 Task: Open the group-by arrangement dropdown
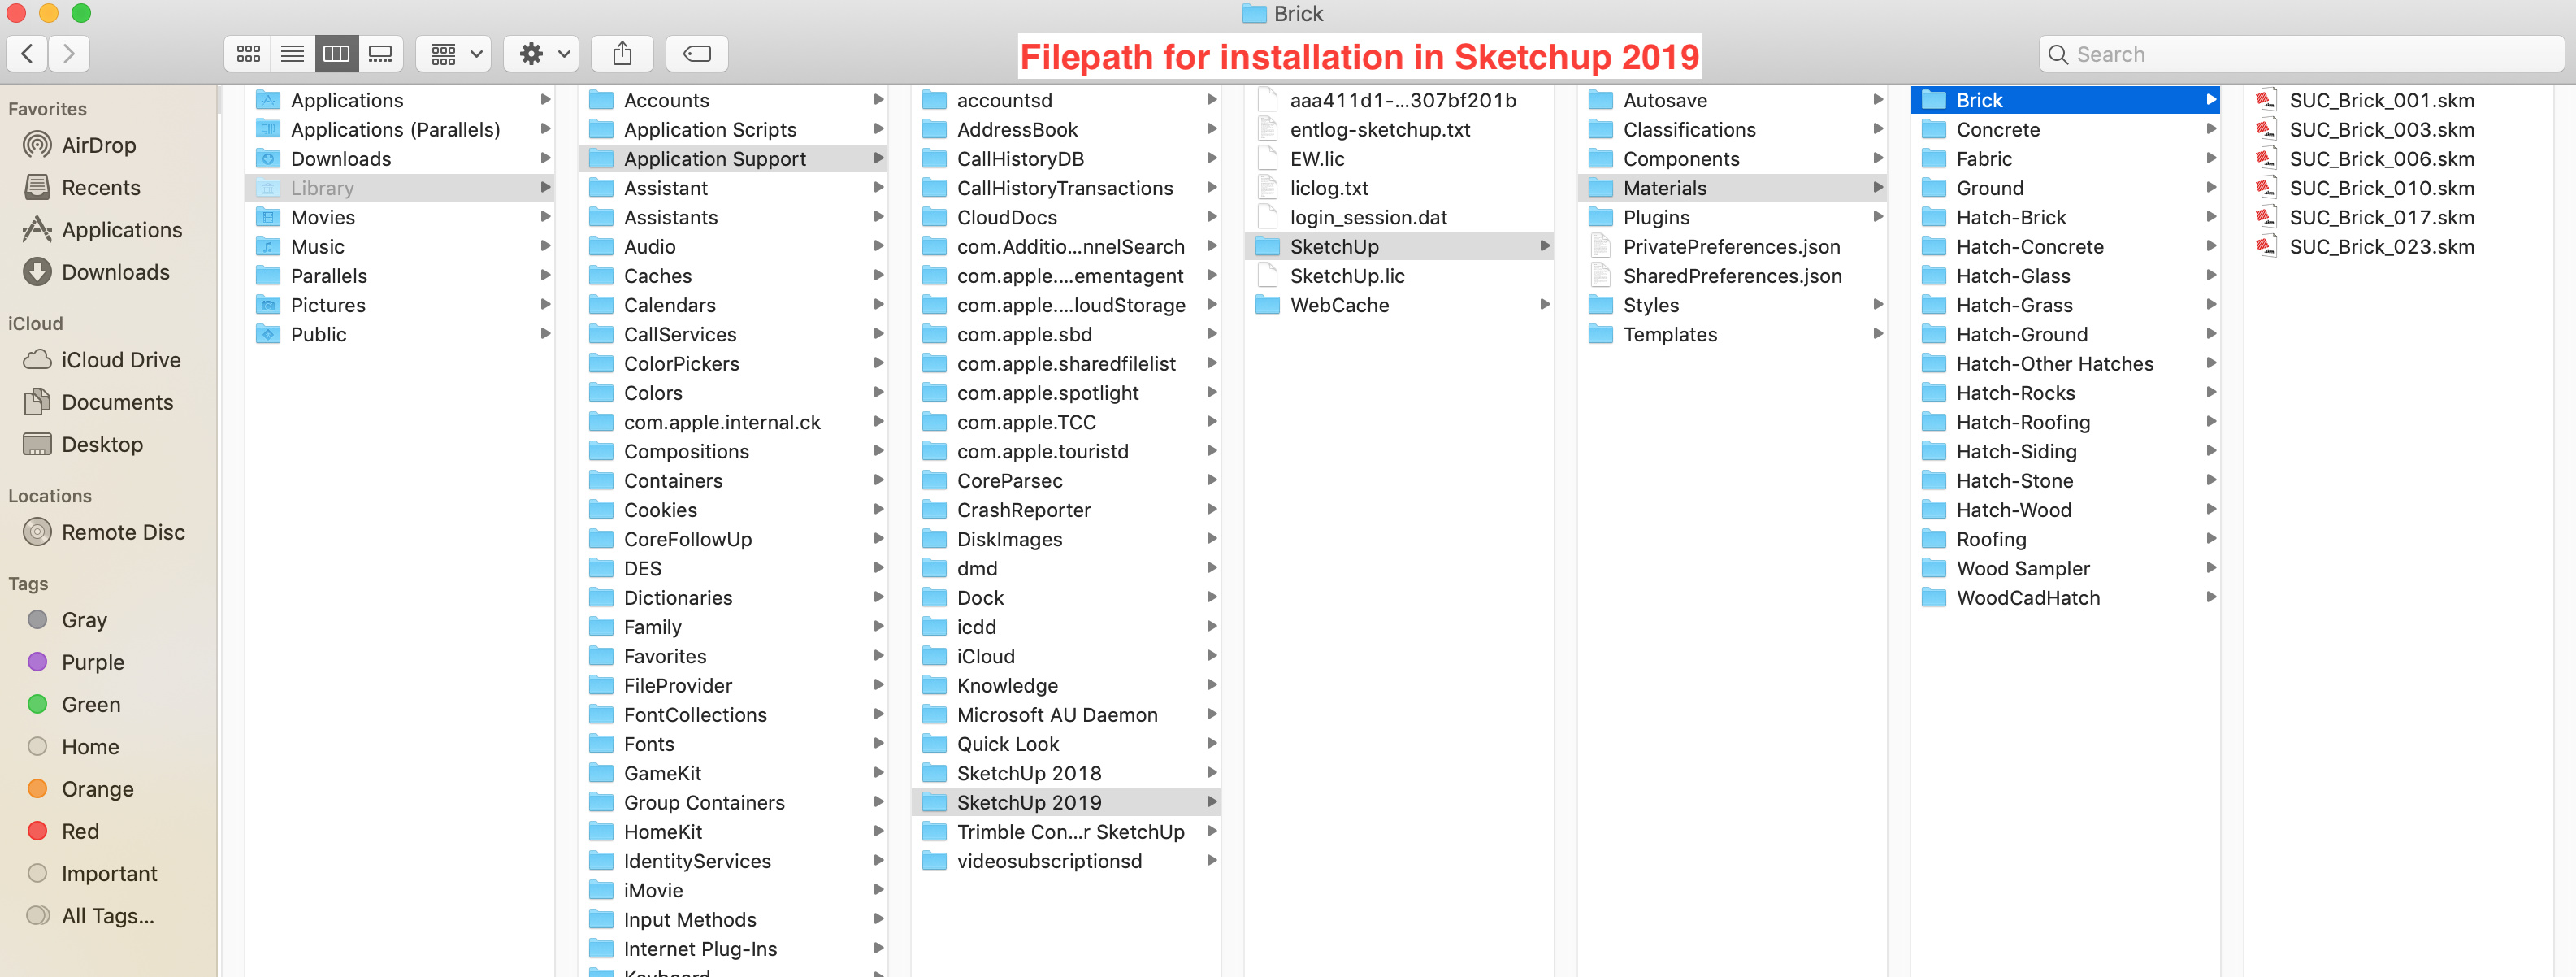pos(455,54)
